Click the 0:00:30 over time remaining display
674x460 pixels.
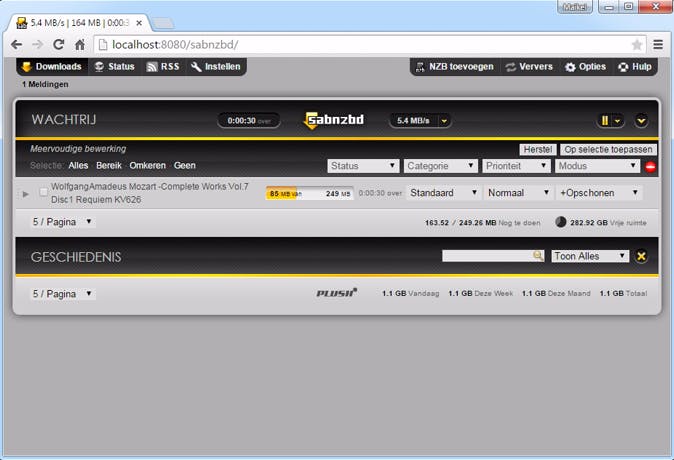249,121
